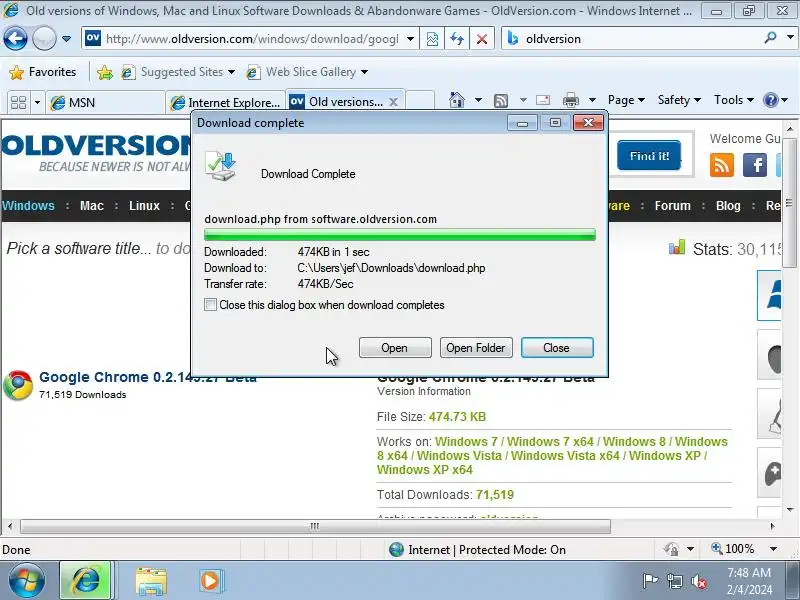Click the green download progress bar

pyautogui.click(x=399, y=235)
